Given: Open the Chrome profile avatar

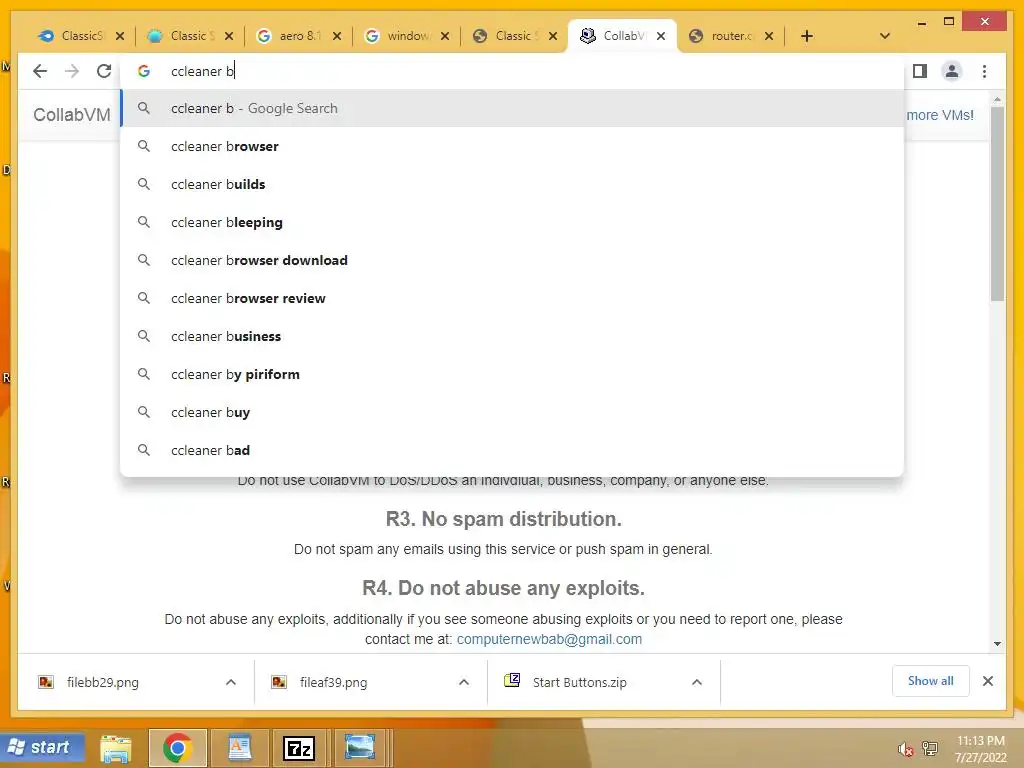Looking at the screenshot, I should click(952, 71).
